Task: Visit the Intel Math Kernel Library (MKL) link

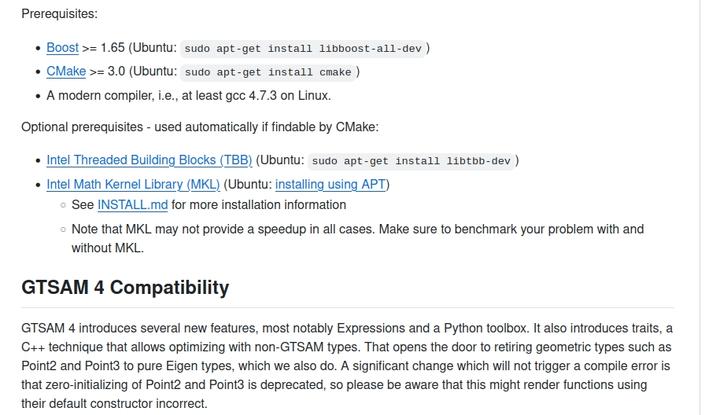Action: point(133,184)
